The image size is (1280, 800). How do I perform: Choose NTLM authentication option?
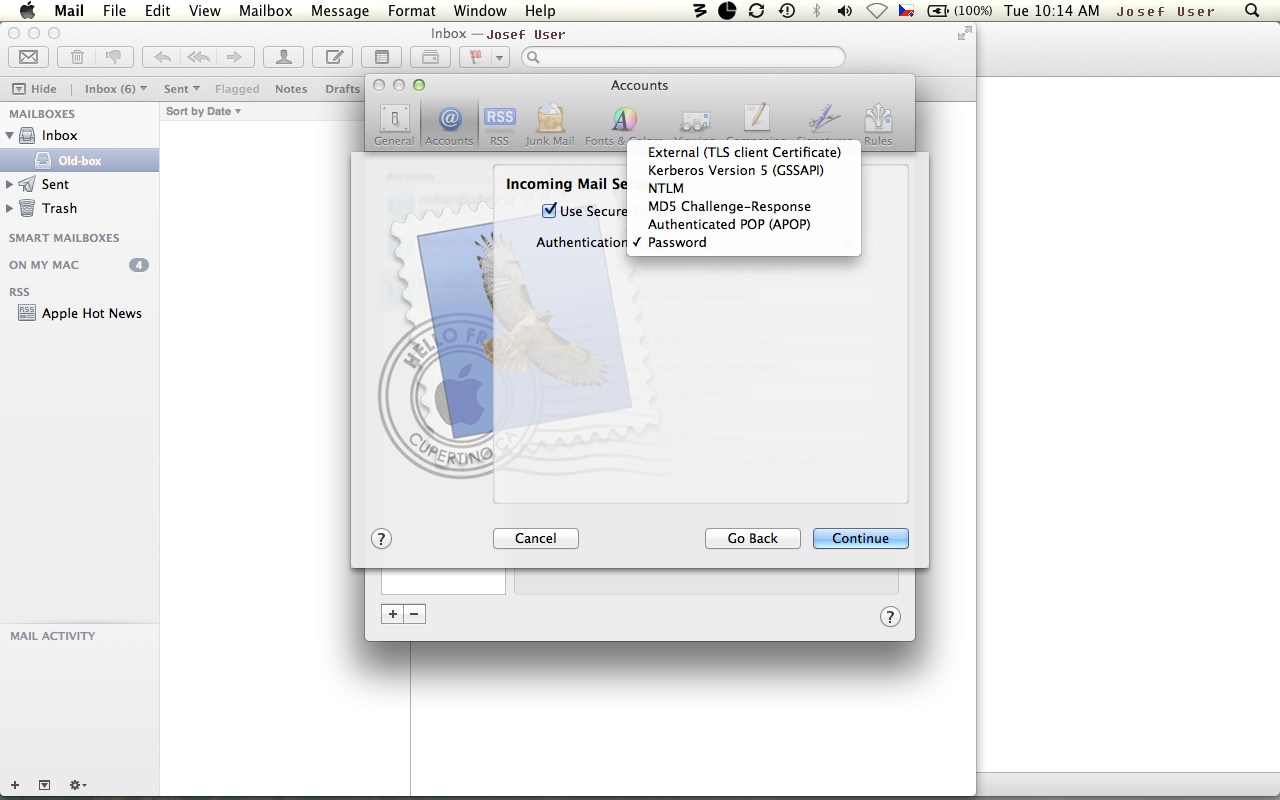pyautogui.click(x=744, y=188)
